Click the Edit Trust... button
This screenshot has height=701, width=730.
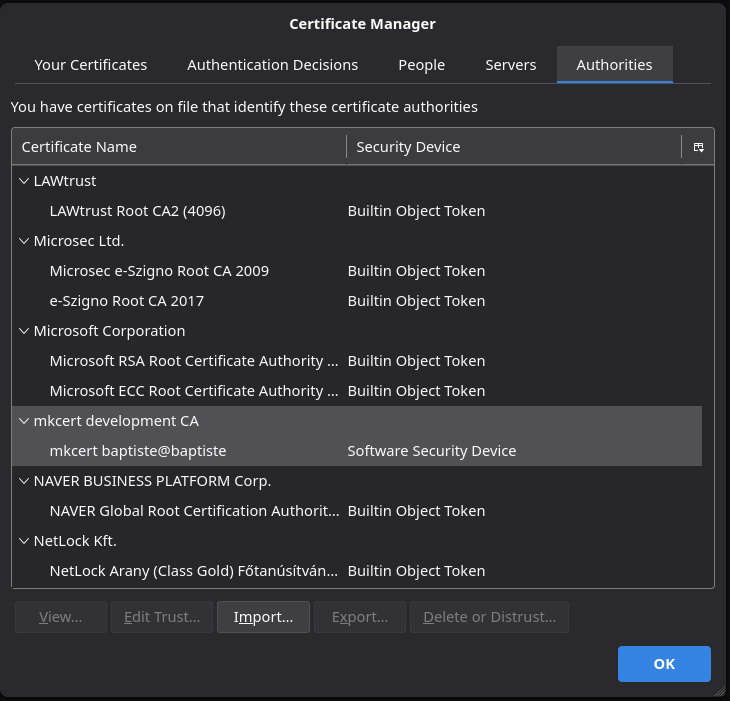click(x=162, y=617)
